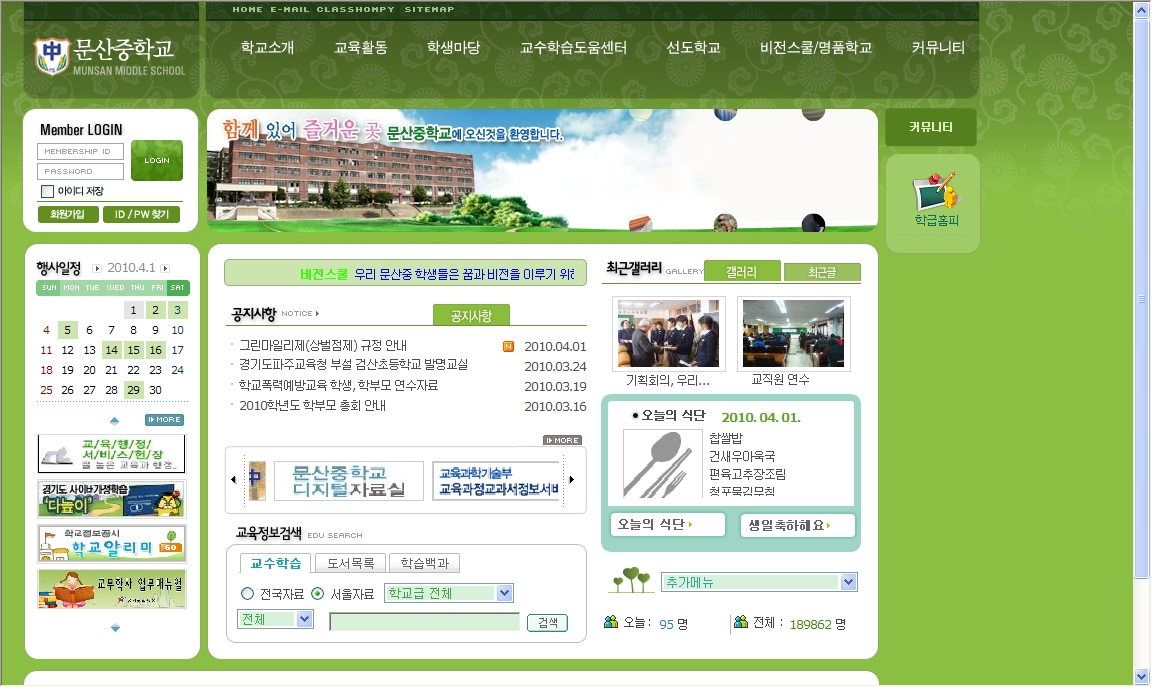
Task: Select the 전국자료 radio button
Action: tap(247, 594)
